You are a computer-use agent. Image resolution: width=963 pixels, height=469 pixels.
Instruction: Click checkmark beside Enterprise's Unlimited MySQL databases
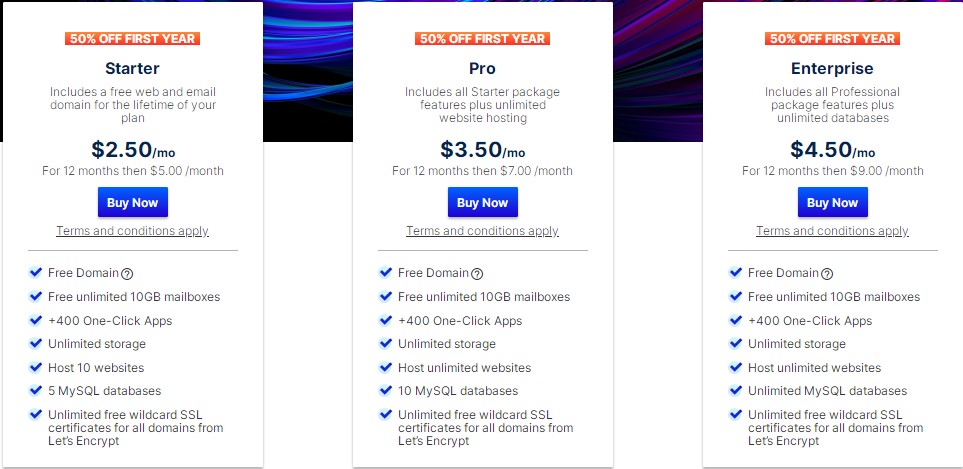click(736, 390)
